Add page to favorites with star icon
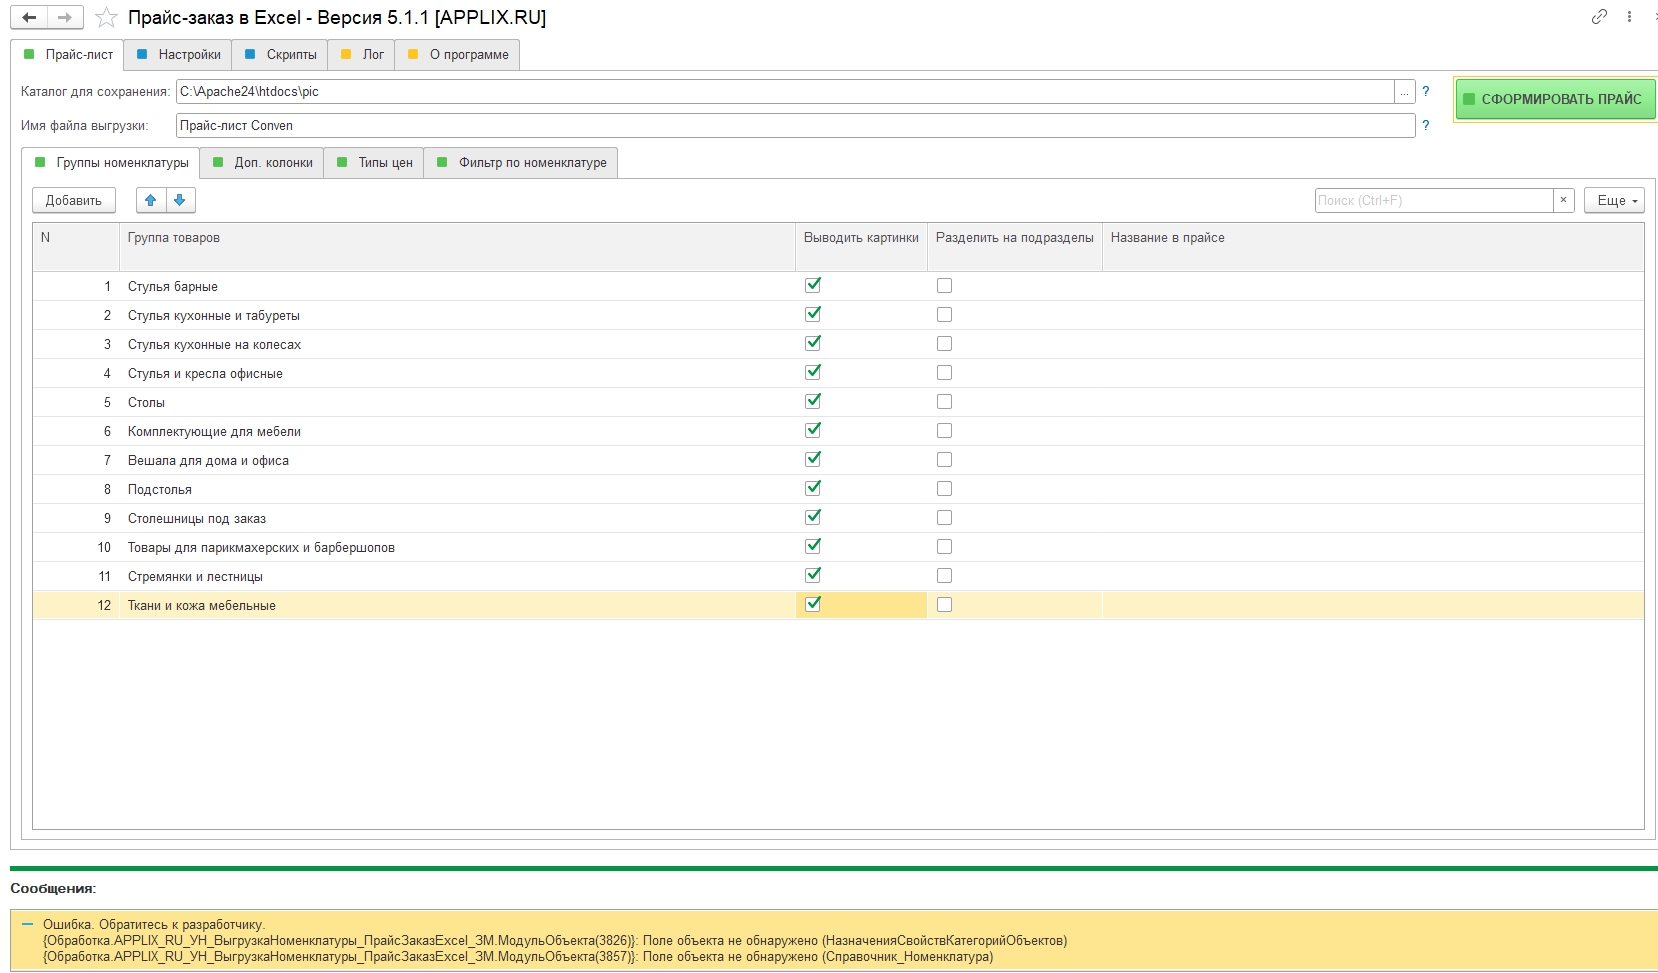 [106, 18]
